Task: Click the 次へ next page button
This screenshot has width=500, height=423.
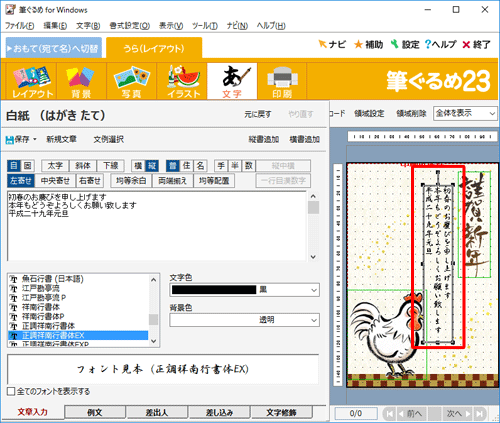Action: (x=458, y=414)
